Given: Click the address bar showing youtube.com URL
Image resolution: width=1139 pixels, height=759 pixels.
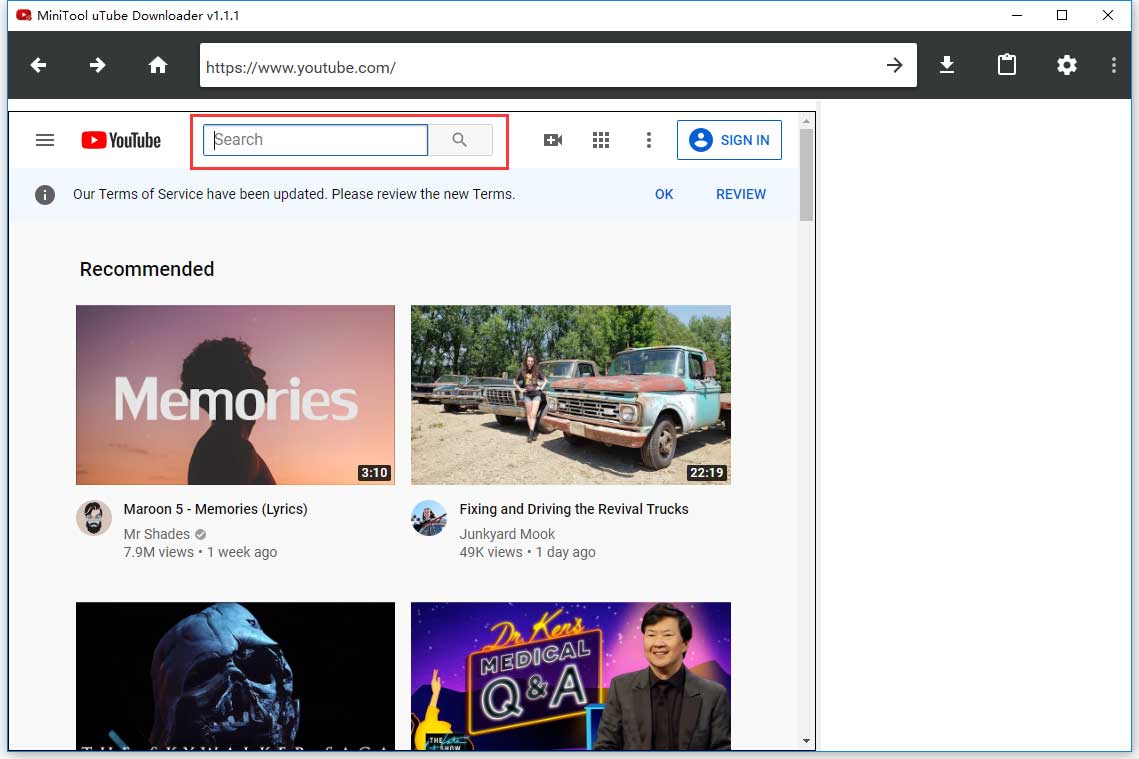Looking at the screenshot, I should [538, 66].
